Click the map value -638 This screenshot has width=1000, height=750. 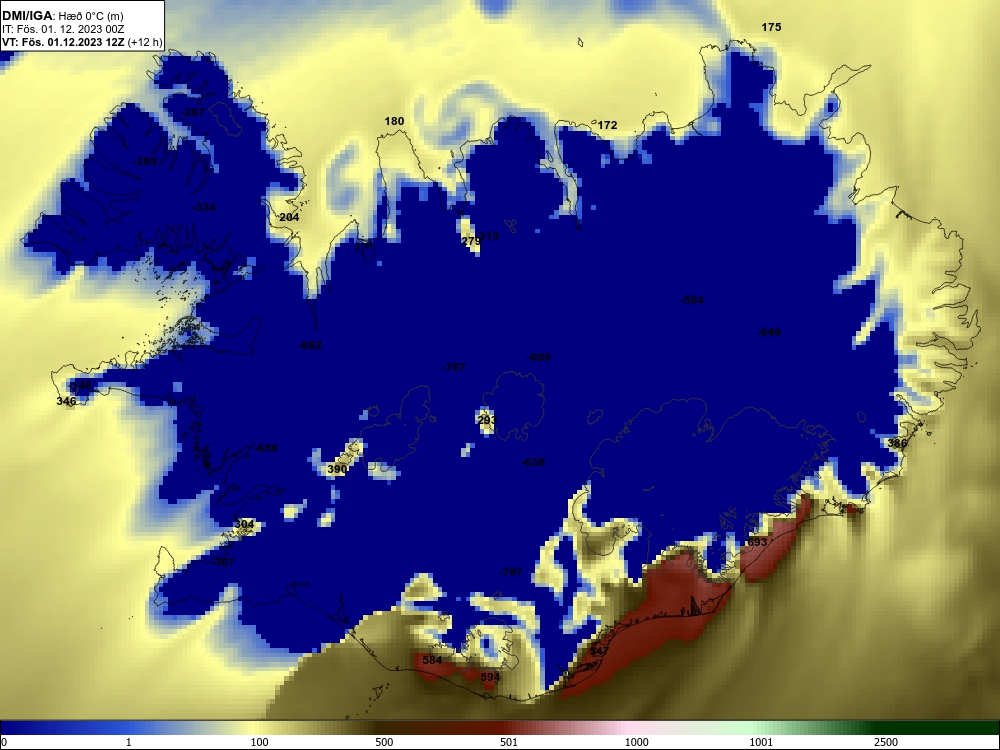(x=533, y=462)
